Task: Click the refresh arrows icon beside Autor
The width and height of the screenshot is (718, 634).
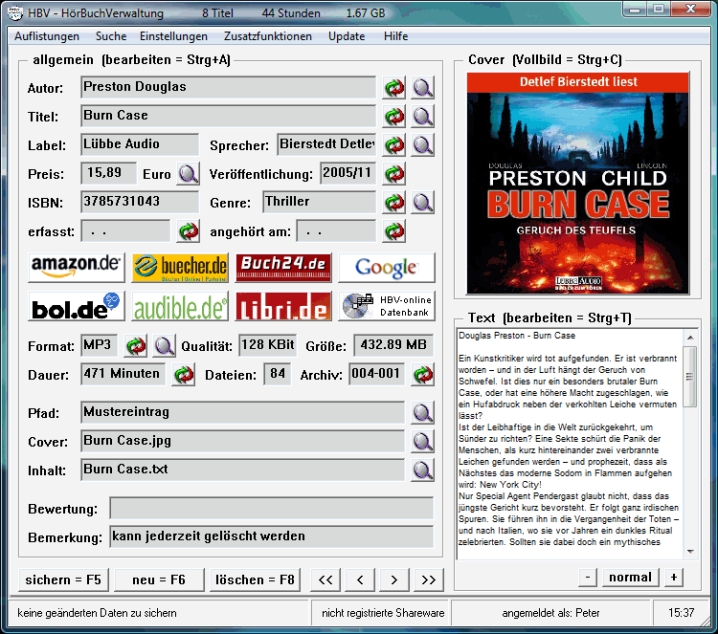Action: click(x=394, y=88)
